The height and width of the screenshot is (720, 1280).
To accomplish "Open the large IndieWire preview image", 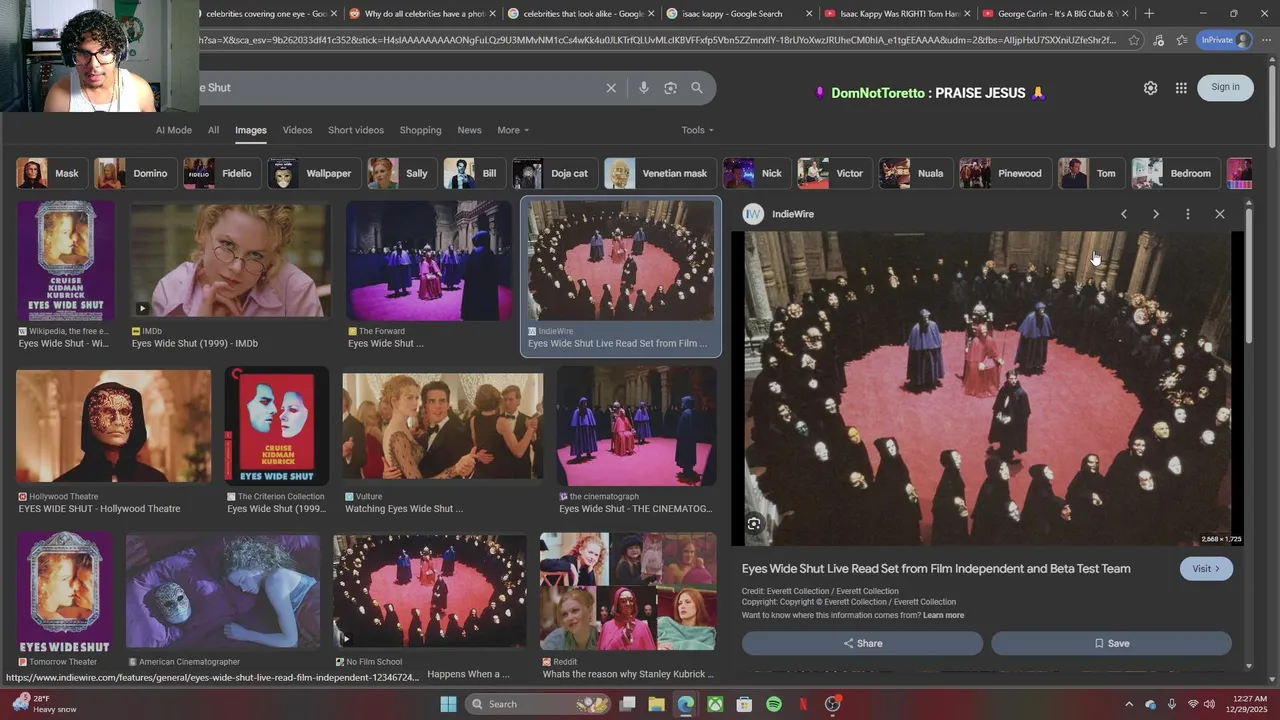I will 987,389.
